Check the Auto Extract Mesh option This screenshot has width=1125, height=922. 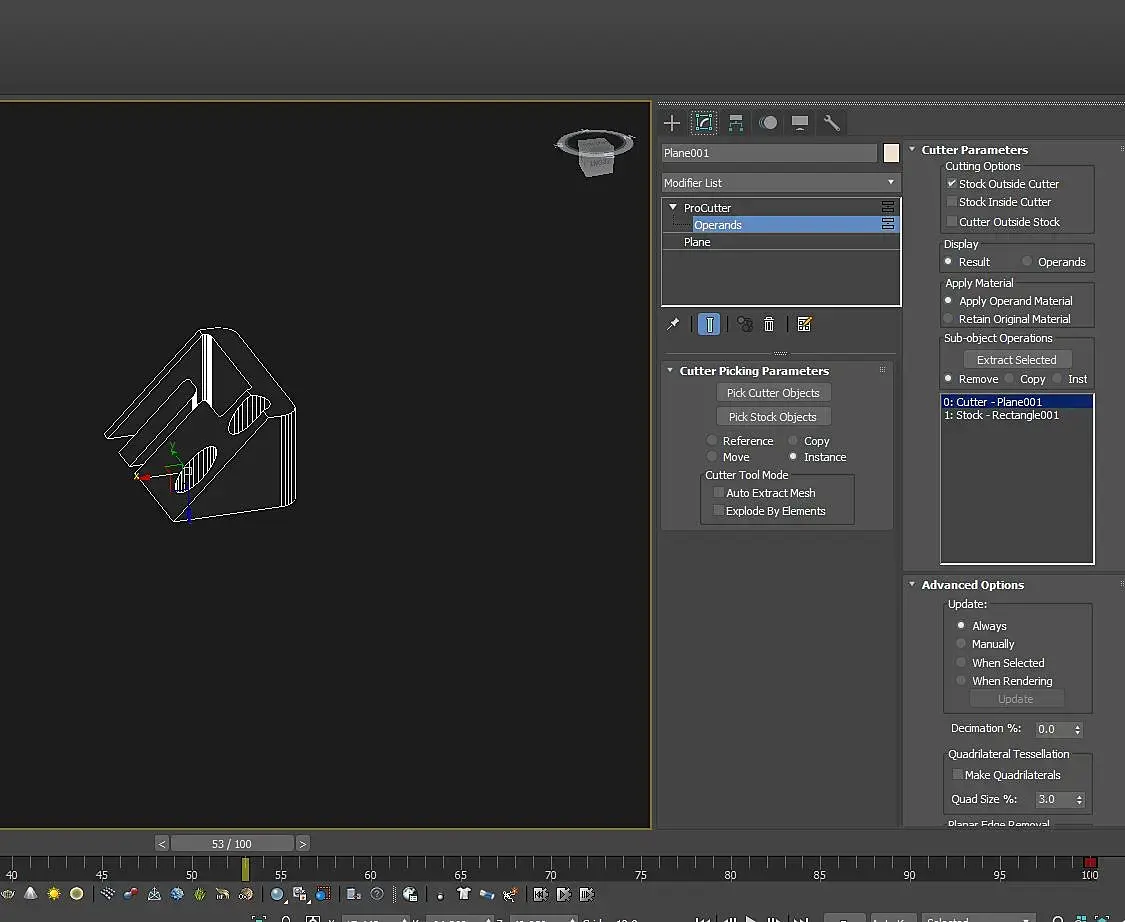coord(718,493)
